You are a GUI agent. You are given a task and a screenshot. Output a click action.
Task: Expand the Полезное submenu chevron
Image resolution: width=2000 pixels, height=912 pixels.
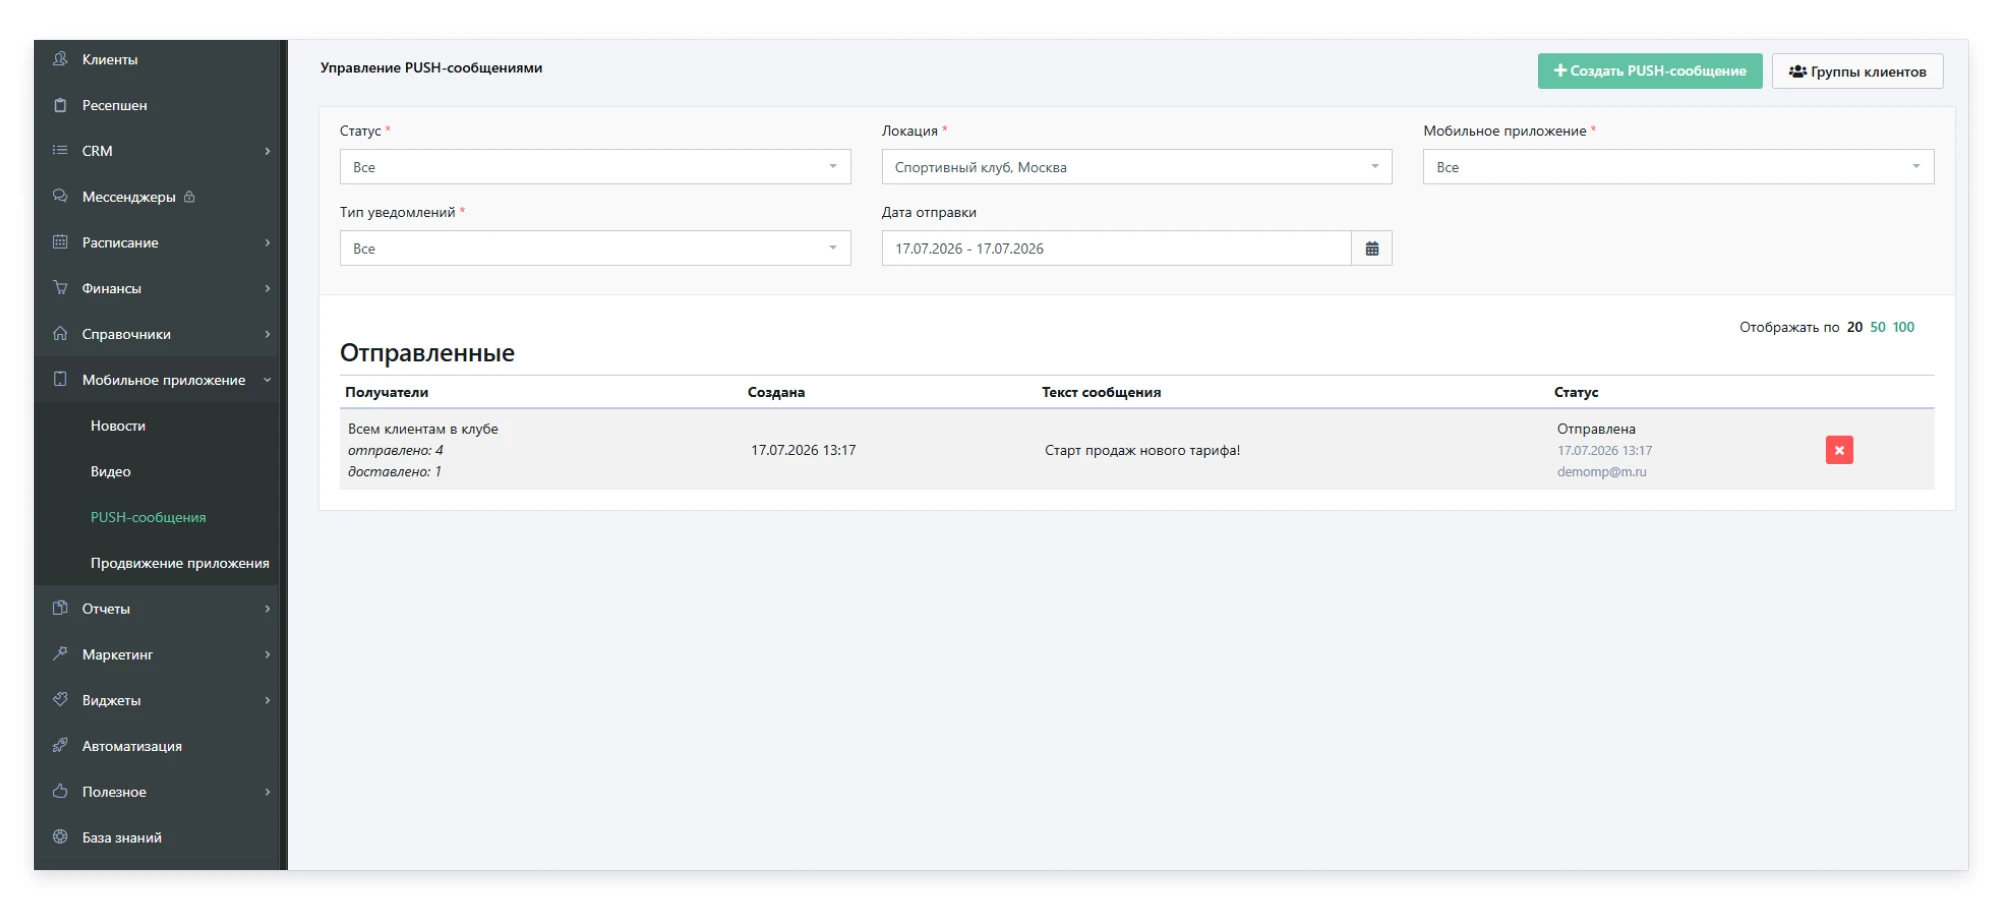point(267,792)
